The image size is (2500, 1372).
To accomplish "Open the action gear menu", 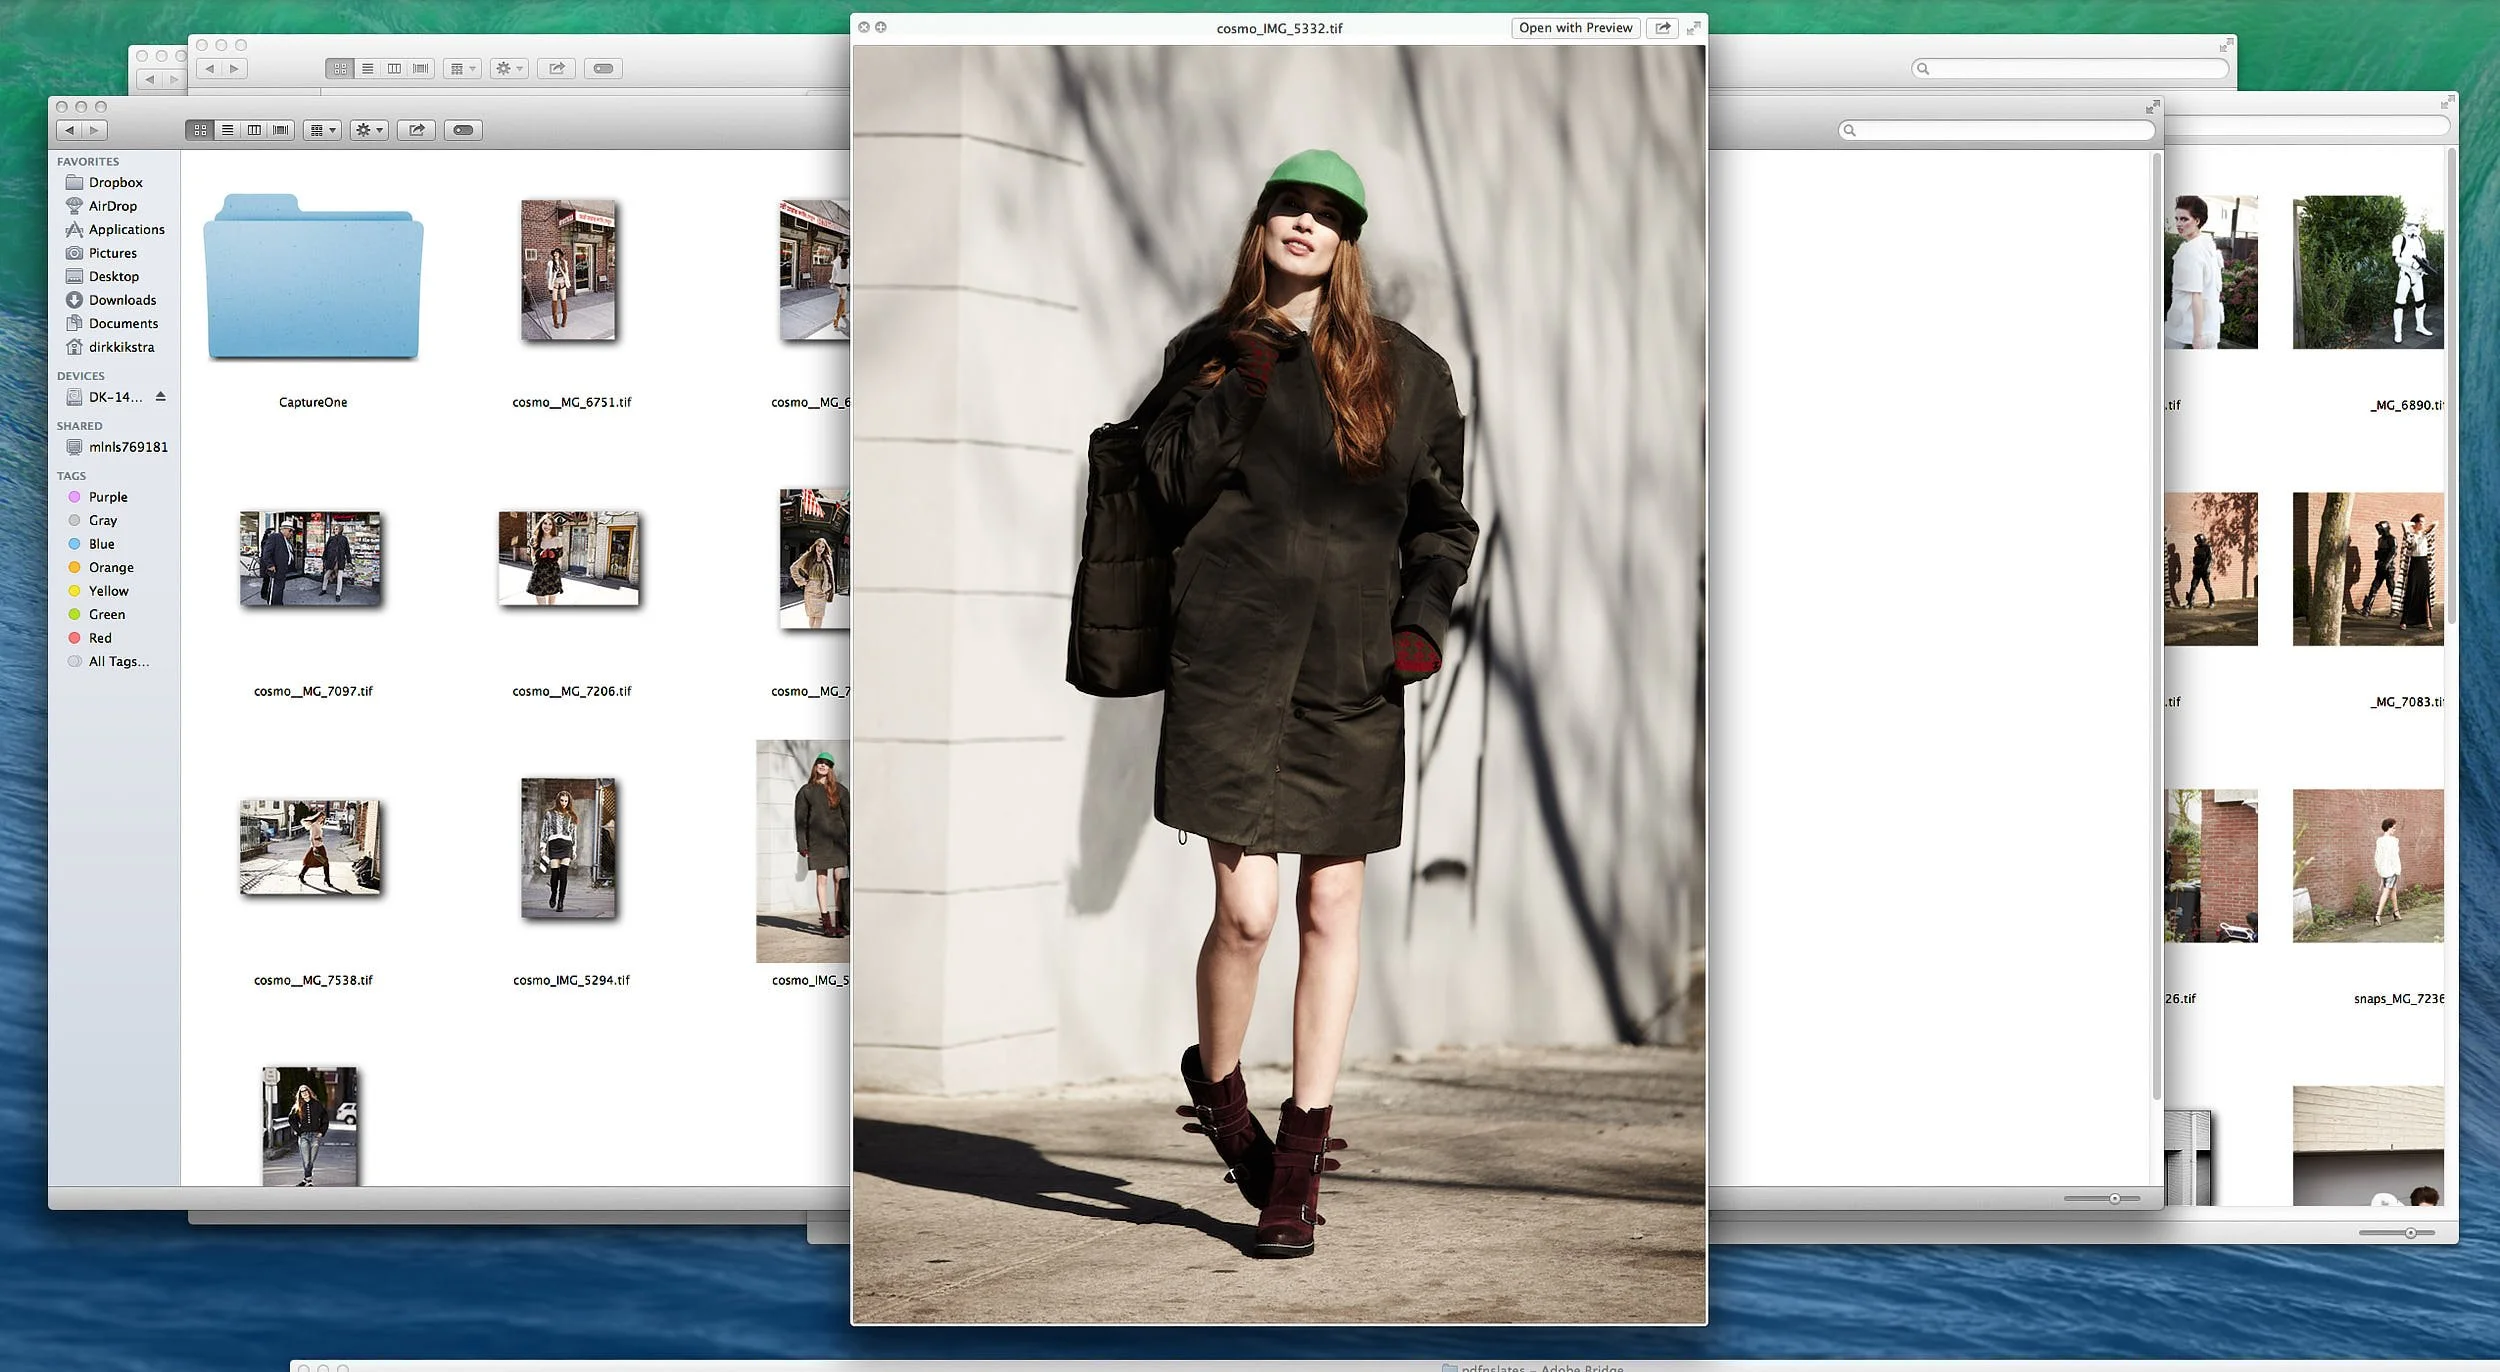I will (x=368, y=129).
